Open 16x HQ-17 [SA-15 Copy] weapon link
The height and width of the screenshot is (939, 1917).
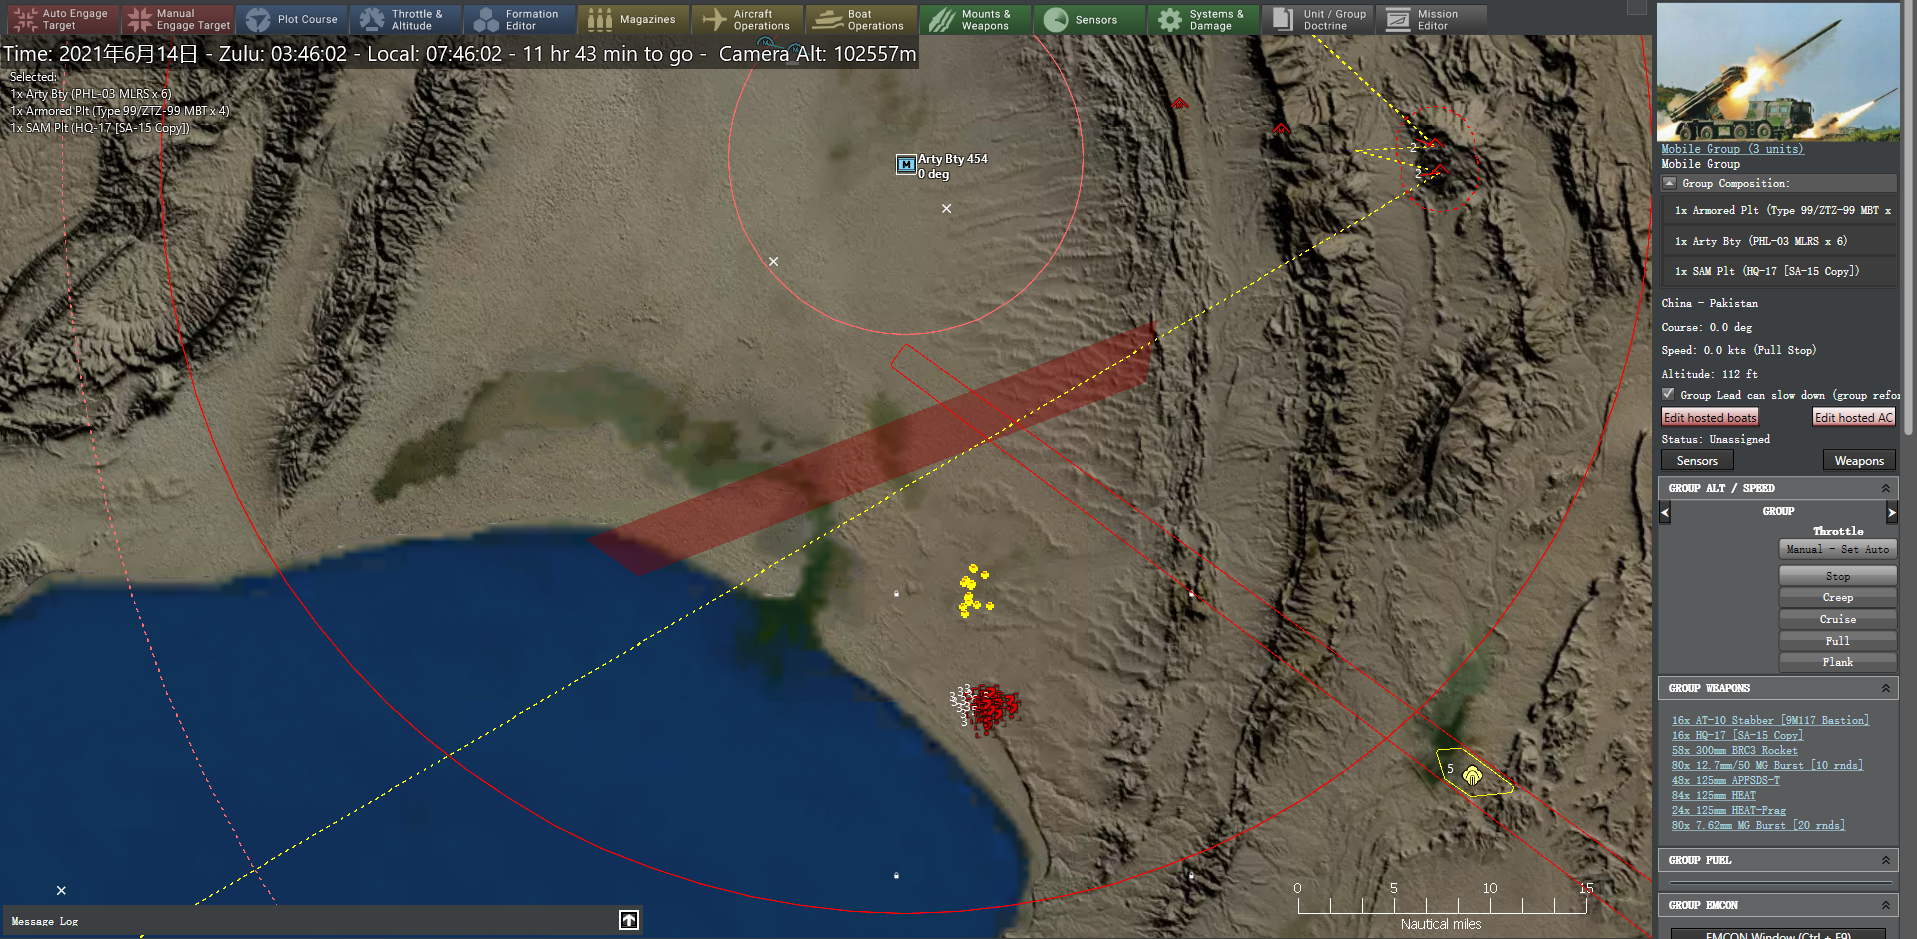click(1737, 735)
